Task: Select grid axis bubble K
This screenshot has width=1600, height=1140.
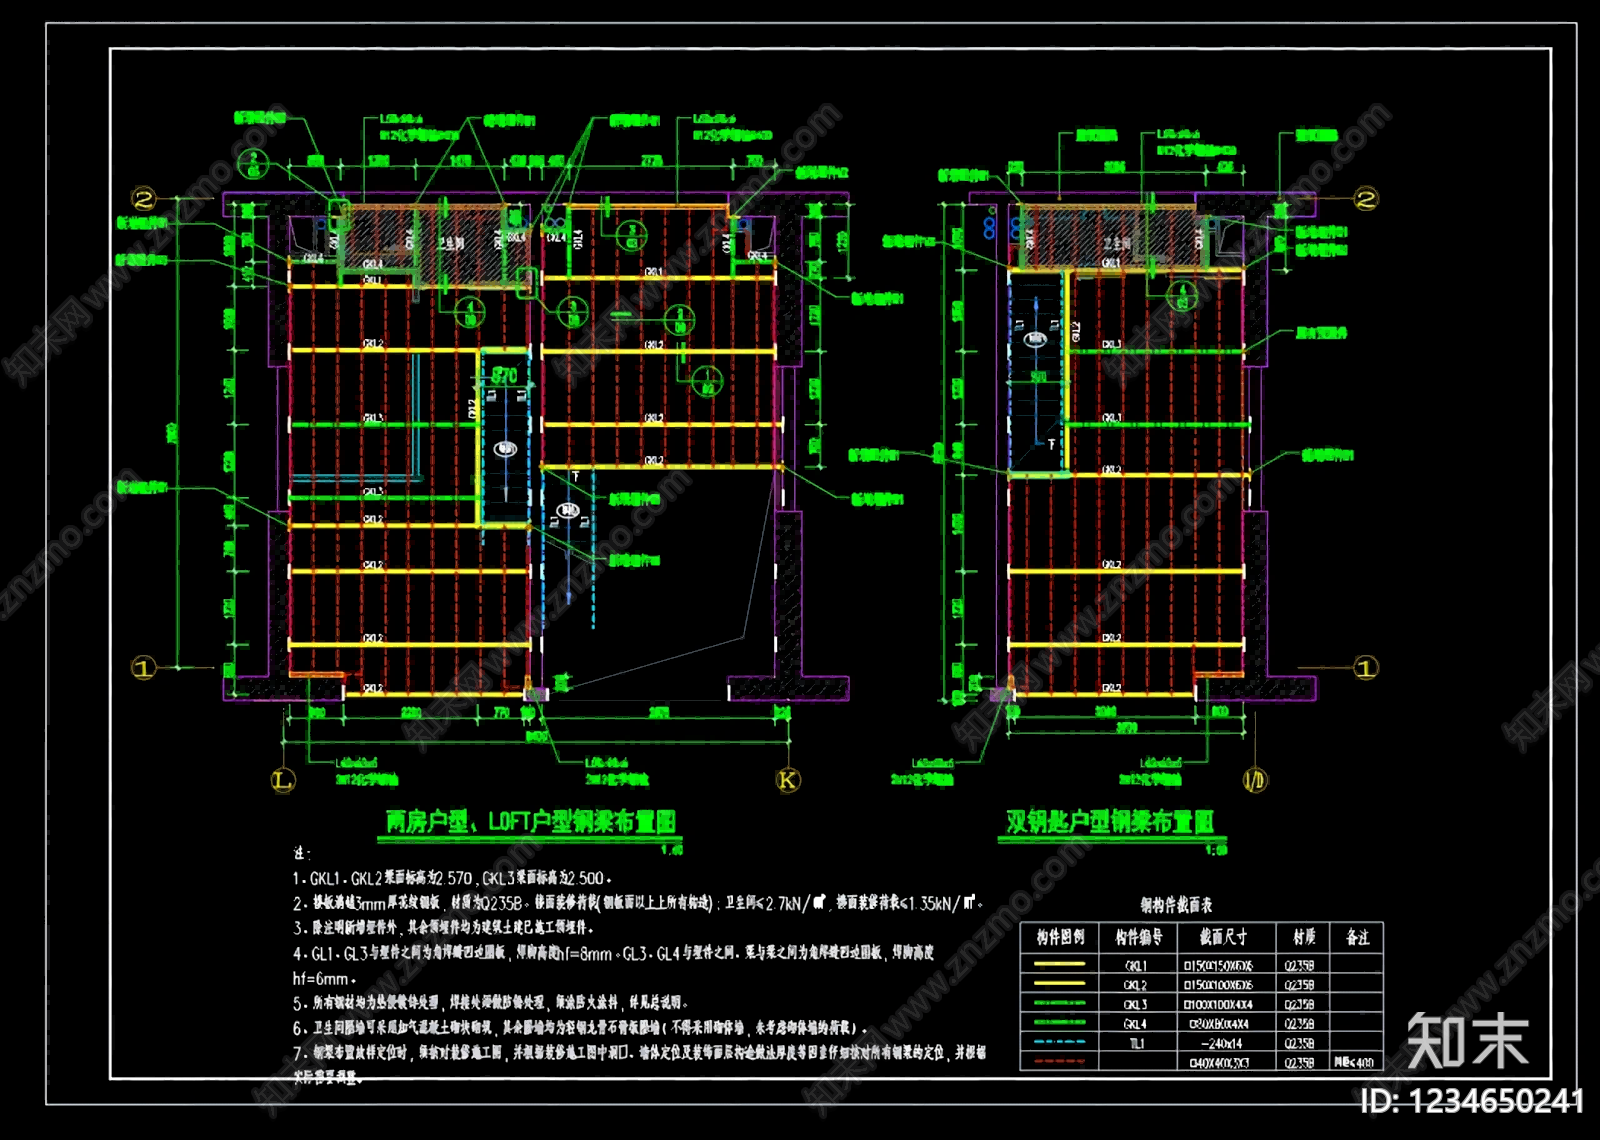Action: pos(788,780)
